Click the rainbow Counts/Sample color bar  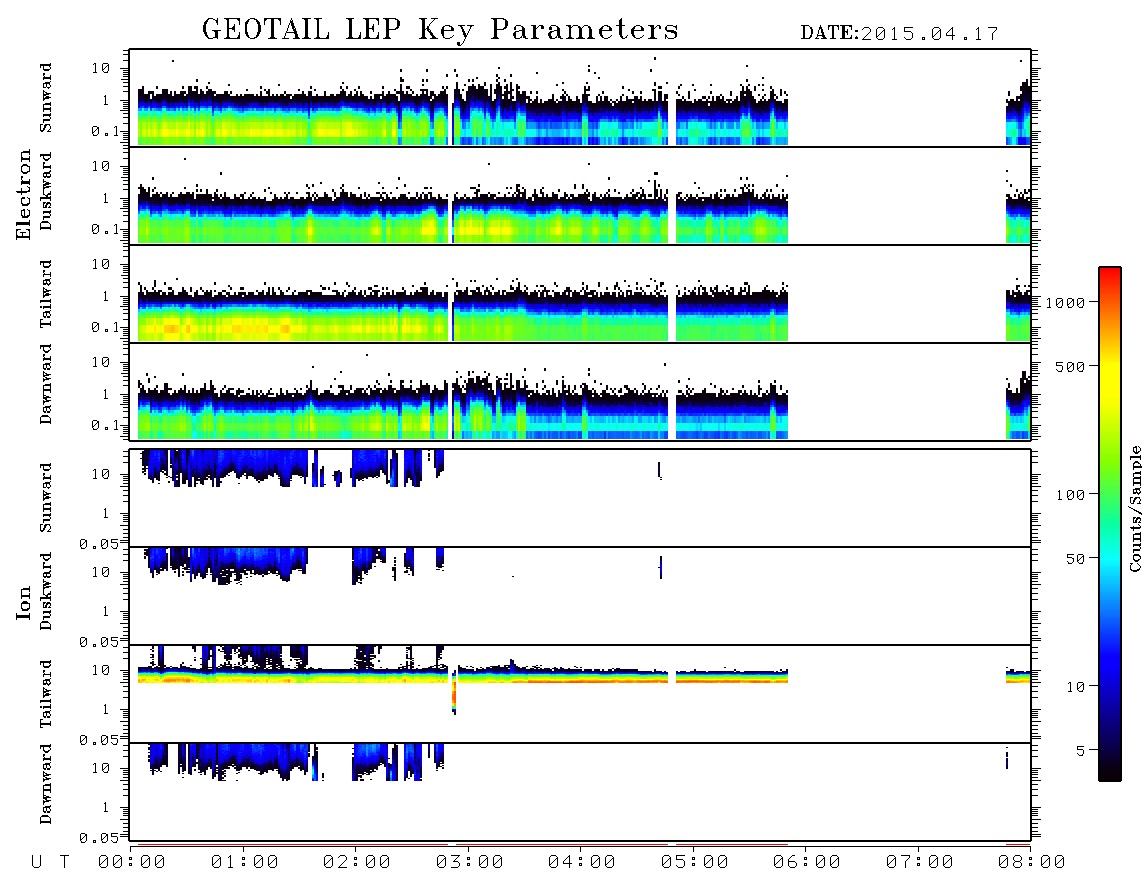point(1109,524)
